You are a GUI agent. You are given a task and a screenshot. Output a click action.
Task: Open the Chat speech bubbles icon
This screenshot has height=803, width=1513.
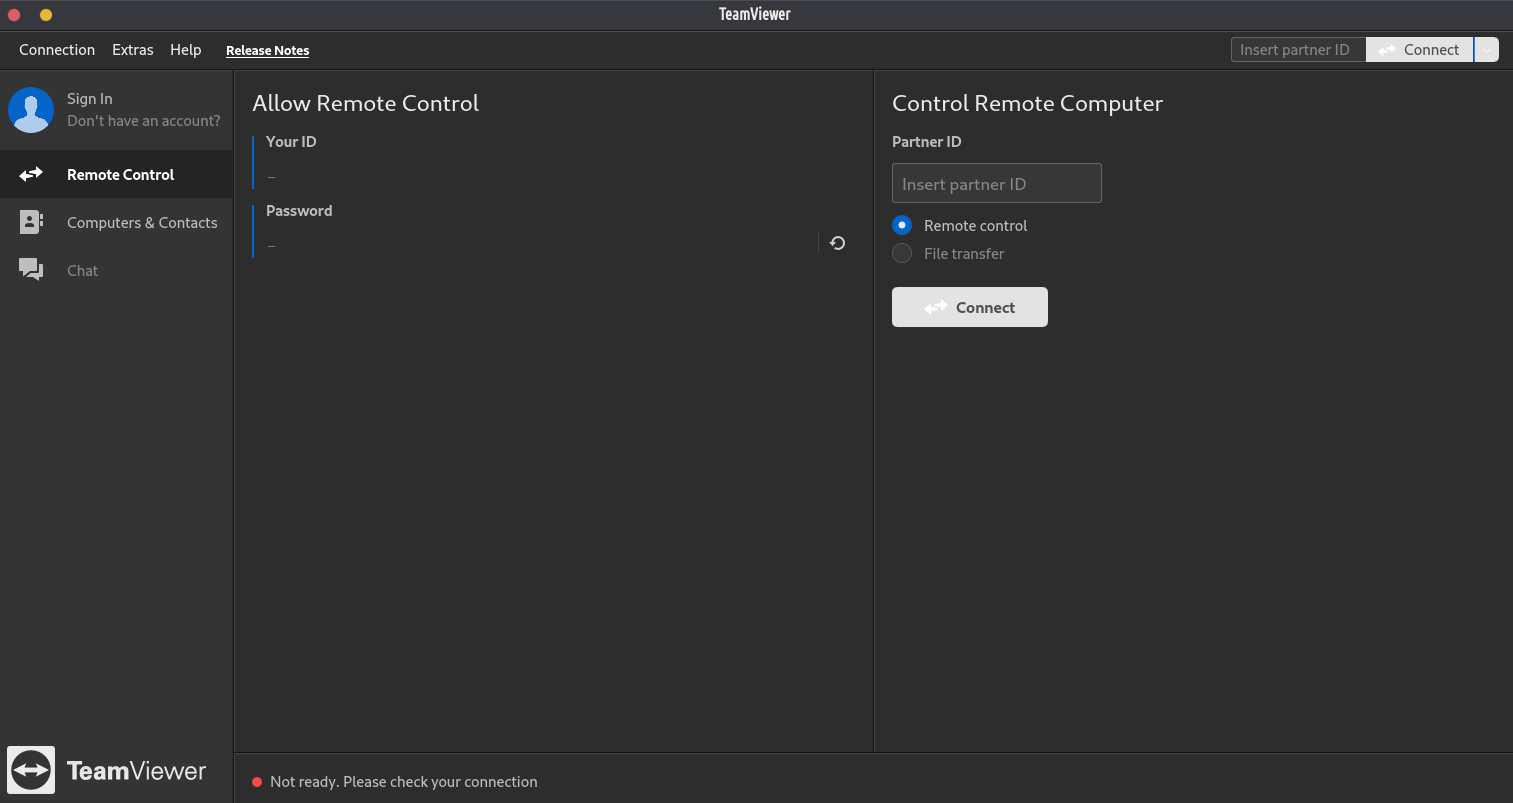tap(31, 270)
